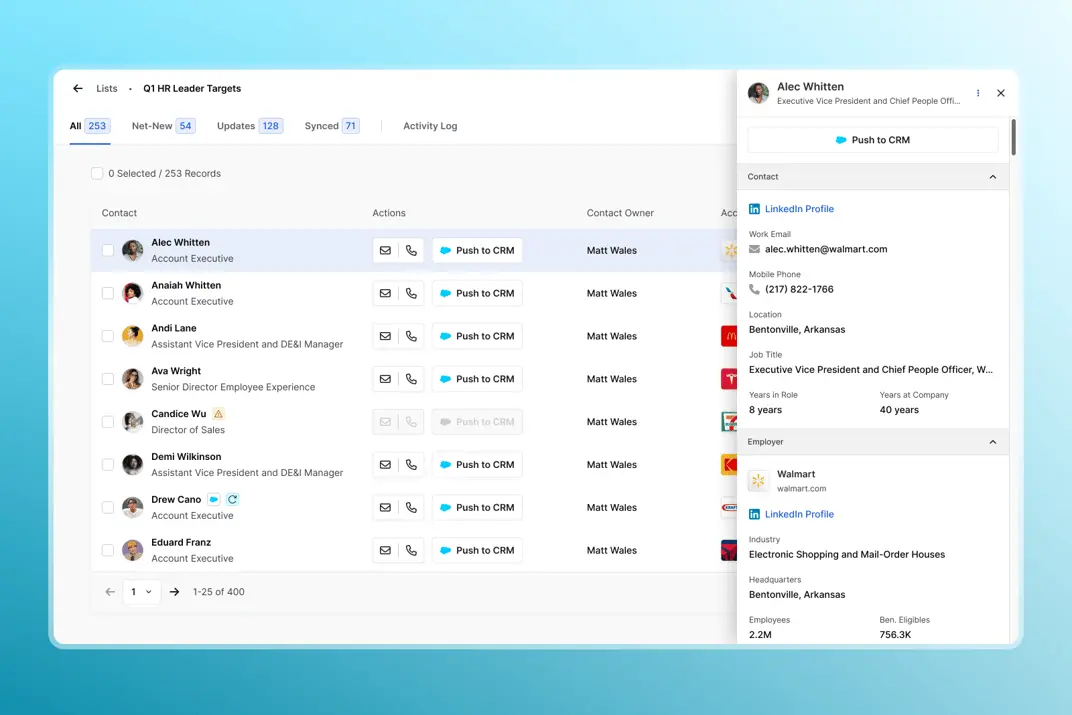
Task: Switch to the All 253 tab
Action: pos(90,126)
